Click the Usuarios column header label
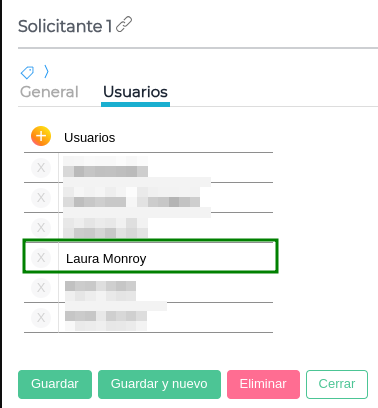This screenshot has width=378, height=408. coord(90,138)
